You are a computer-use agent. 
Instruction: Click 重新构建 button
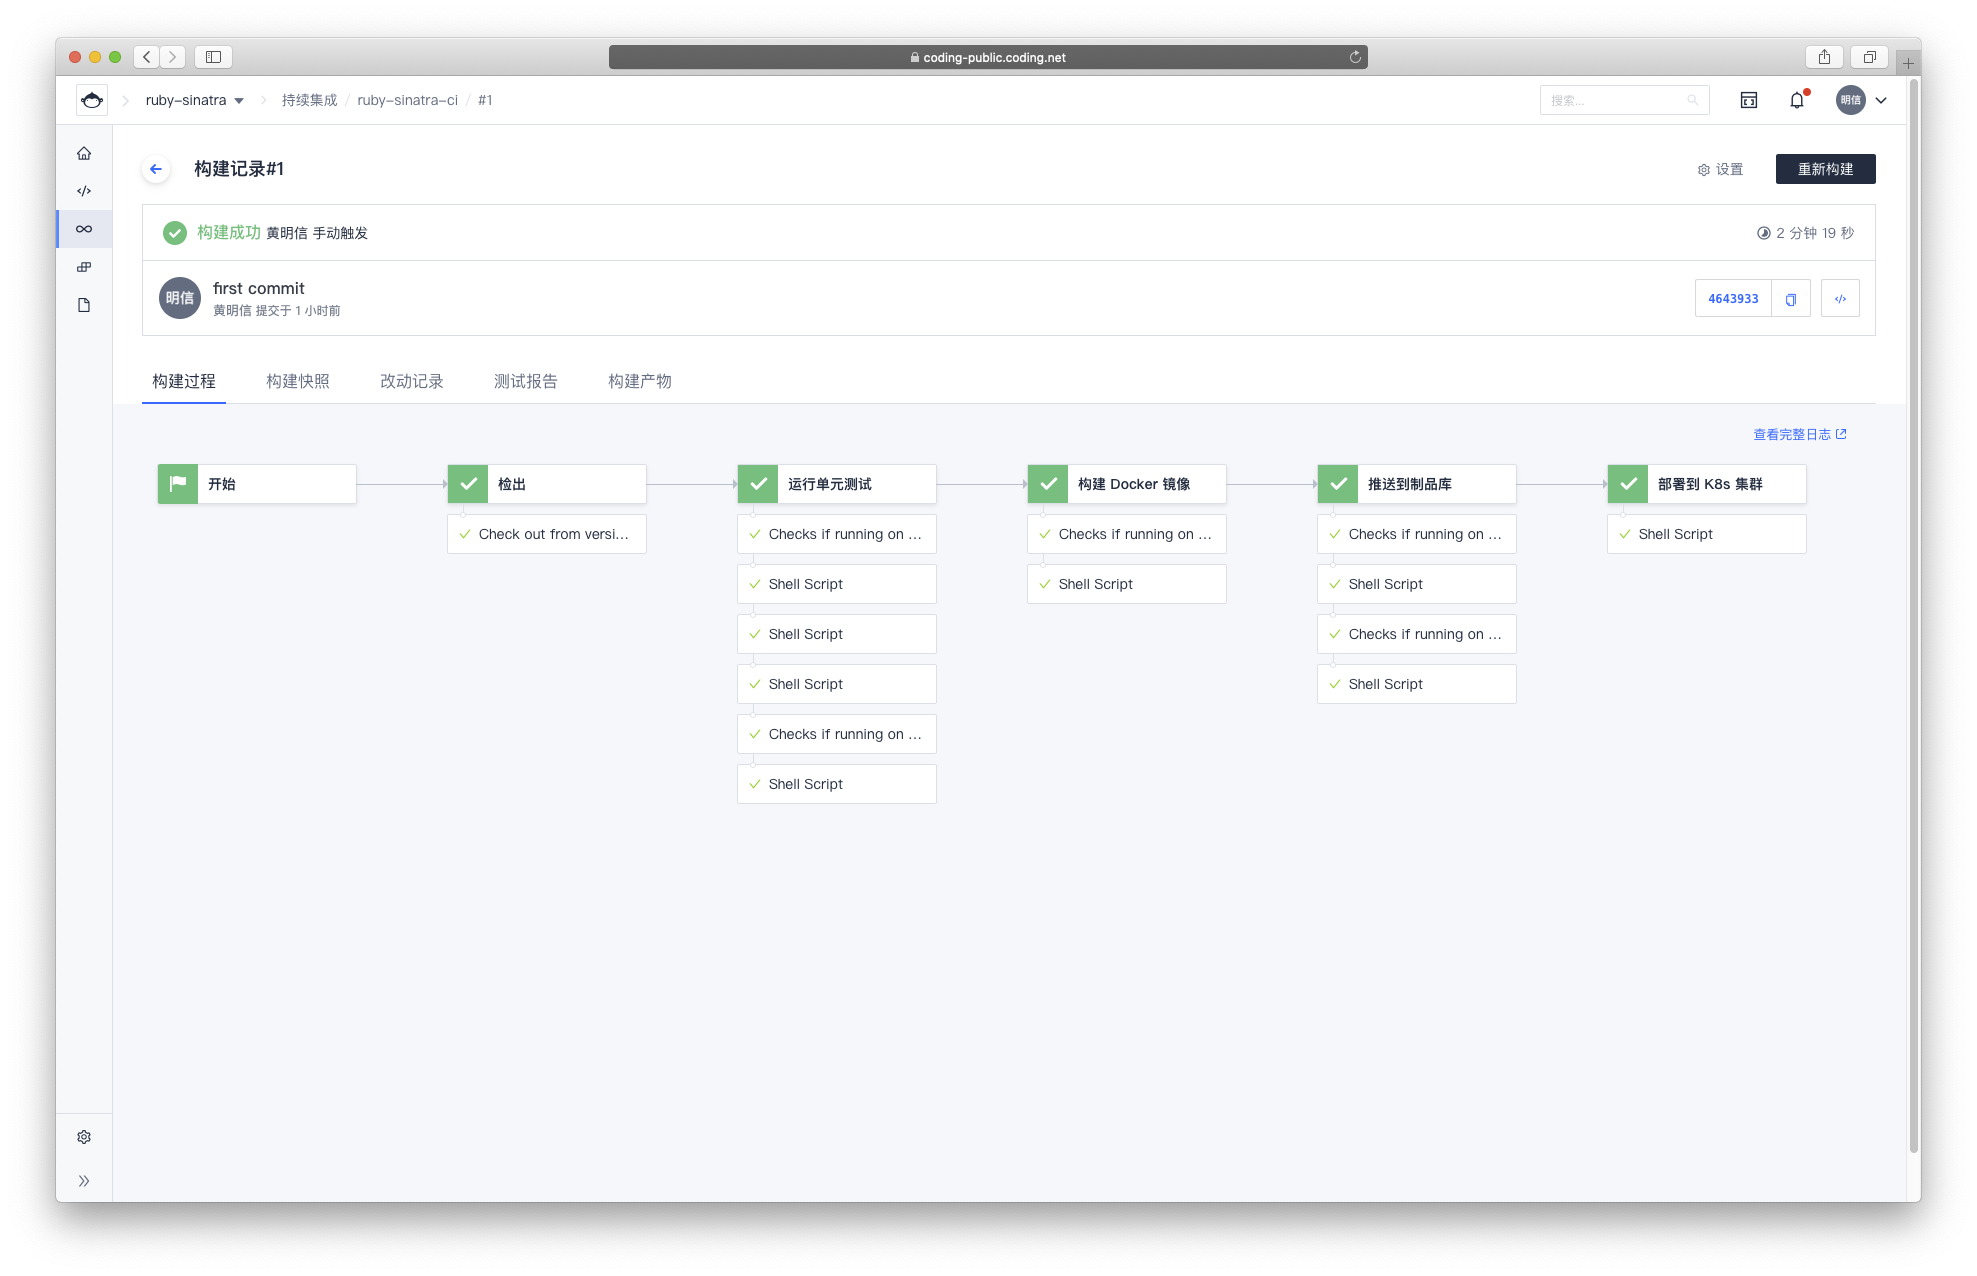tap(1824, 169)
